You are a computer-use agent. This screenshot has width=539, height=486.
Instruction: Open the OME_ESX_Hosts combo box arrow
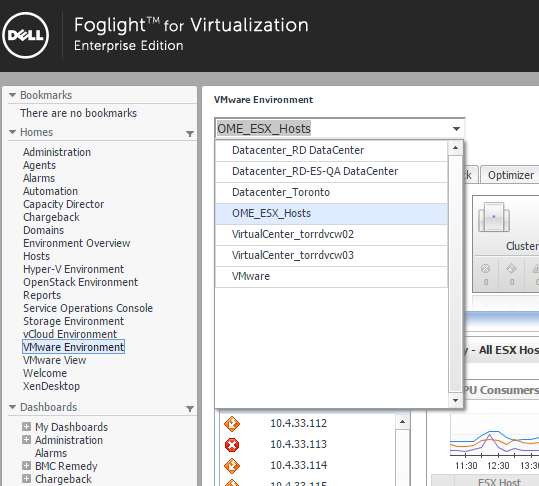point(456,129)
